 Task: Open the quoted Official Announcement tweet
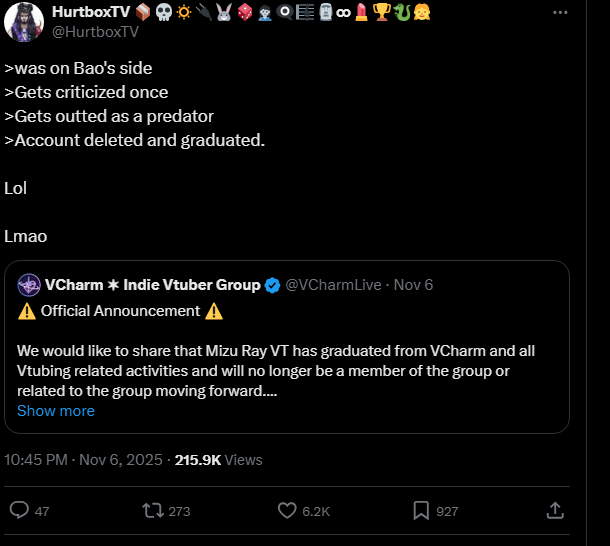coord(290,360)
